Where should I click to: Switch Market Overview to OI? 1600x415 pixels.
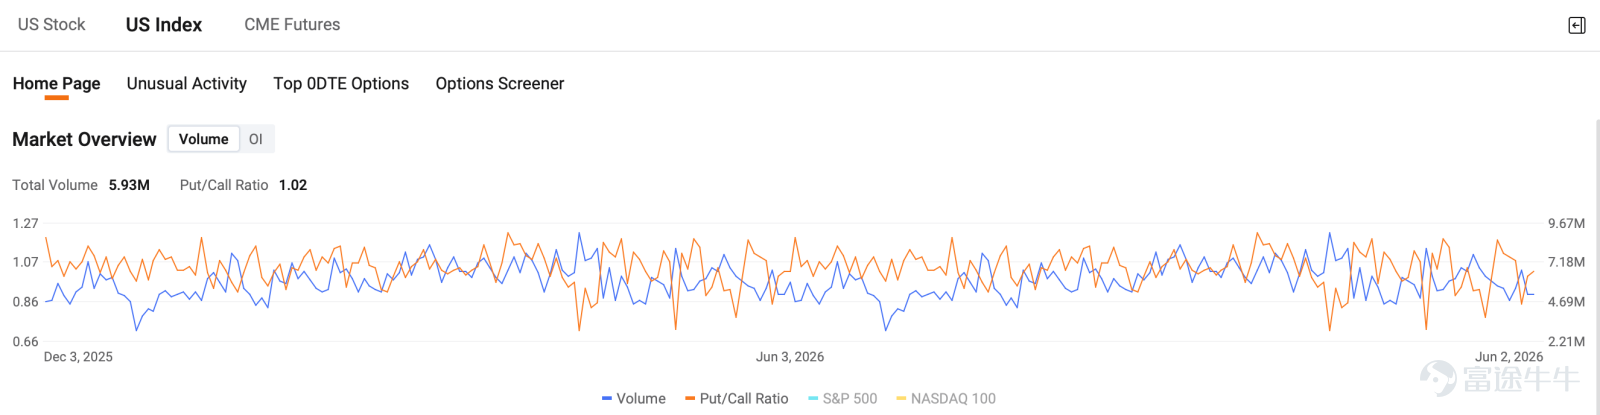click(256, 139)
